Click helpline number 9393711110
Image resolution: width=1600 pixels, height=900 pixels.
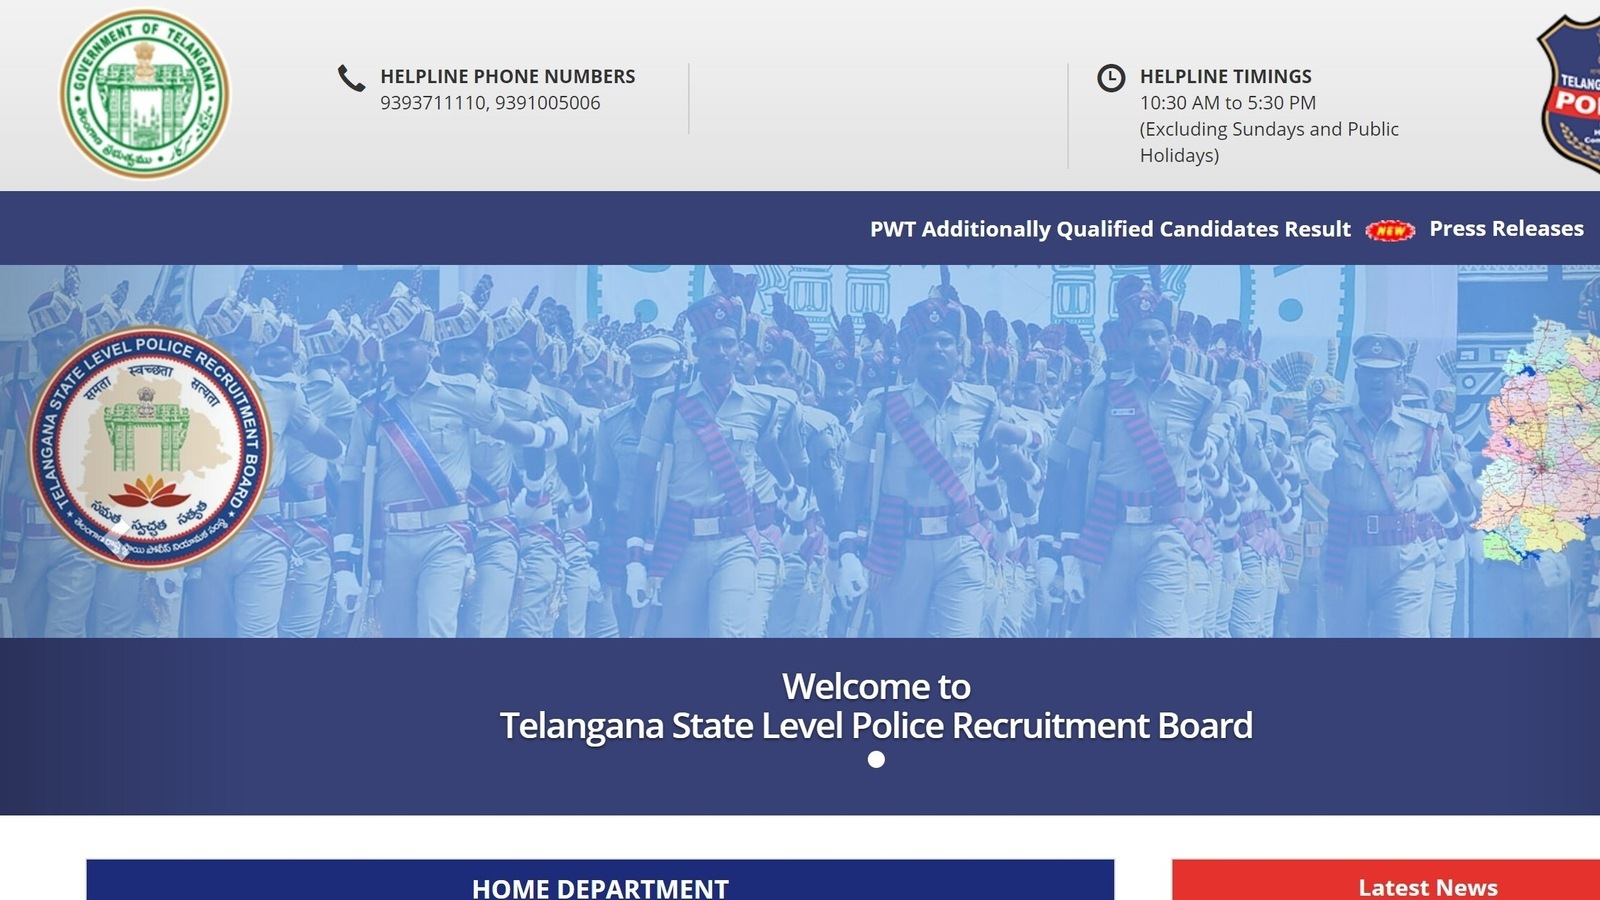point(432,103)
